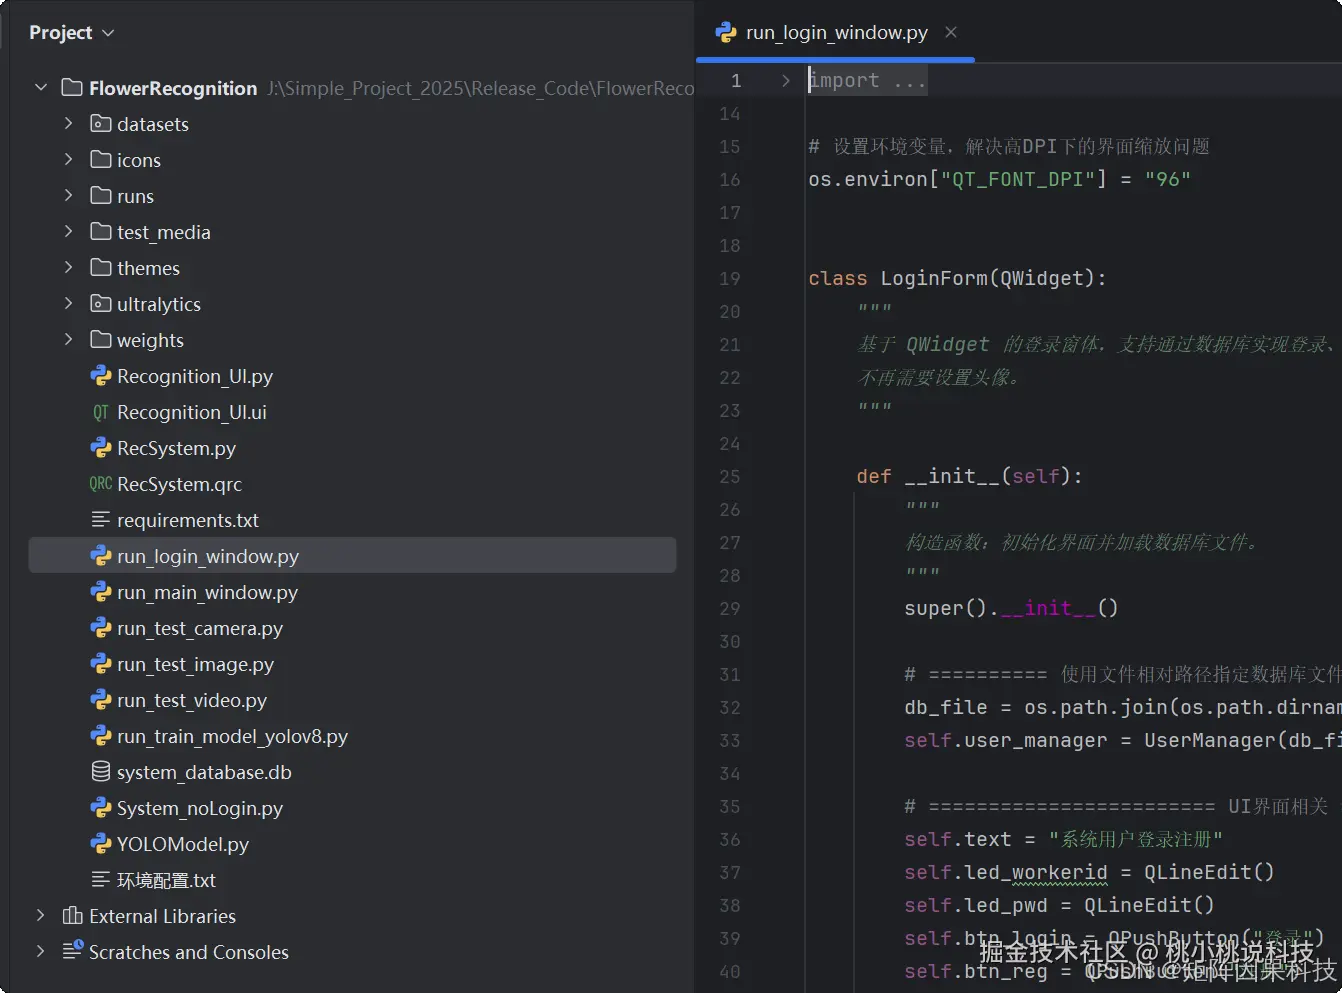Click line number 25 in gutter
The height and width of the screenshot is (993, 1342).
(x=730, y=476)
